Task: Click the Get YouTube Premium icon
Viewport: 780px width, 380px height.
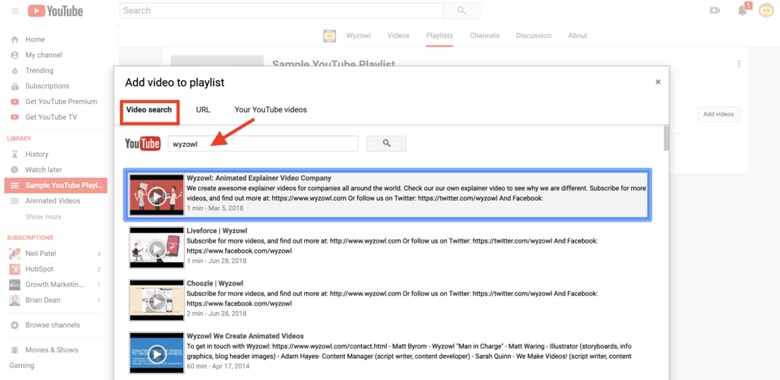Action: 15,101
